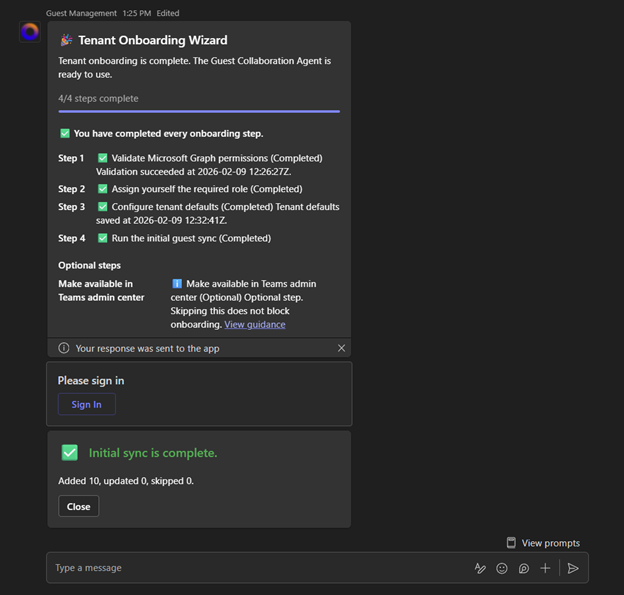The height and width of the screenshot is (595, 624).
Task: Click the Guest Management sender name
Action: pyautogui.click(x=80, y=12)
